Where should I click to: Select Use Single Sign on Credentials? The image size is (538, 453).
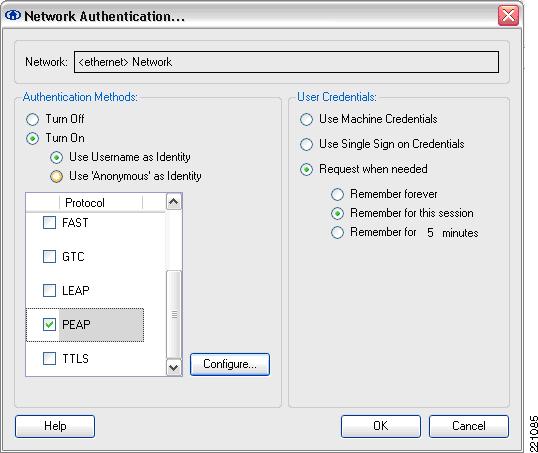(306, 144)
